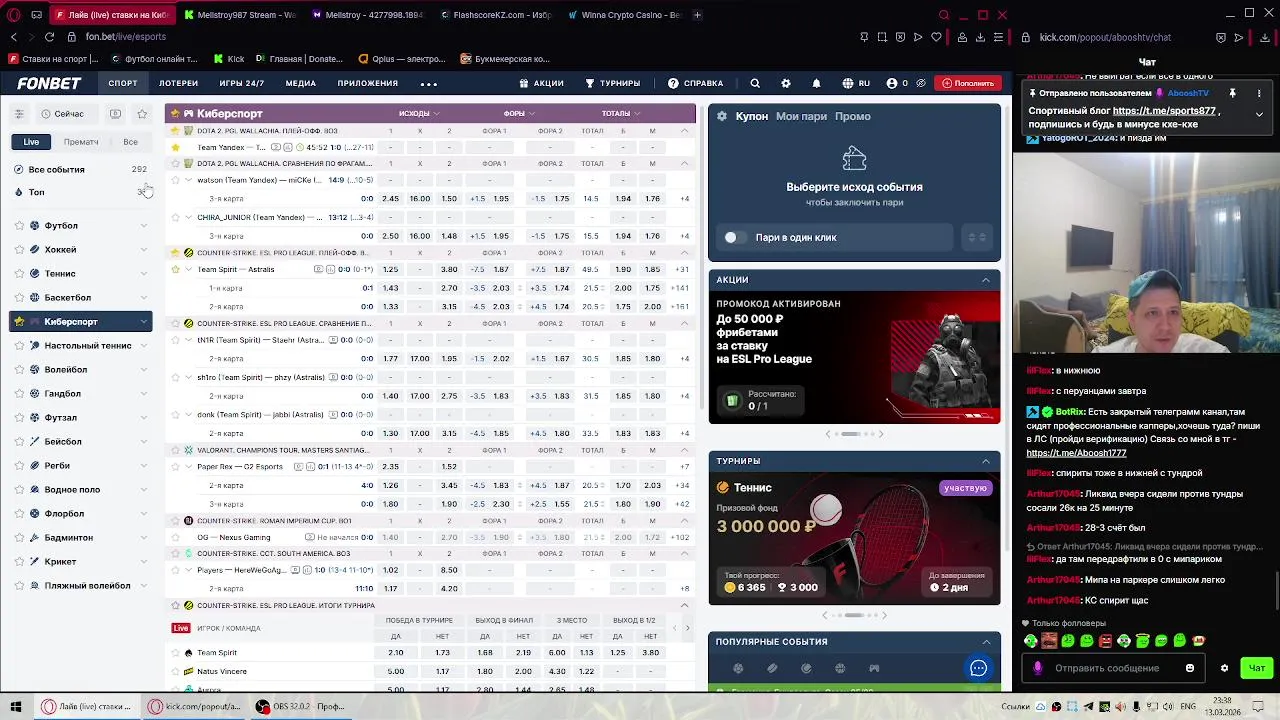Open the coupon settings gear icon

tap(722, 116)
